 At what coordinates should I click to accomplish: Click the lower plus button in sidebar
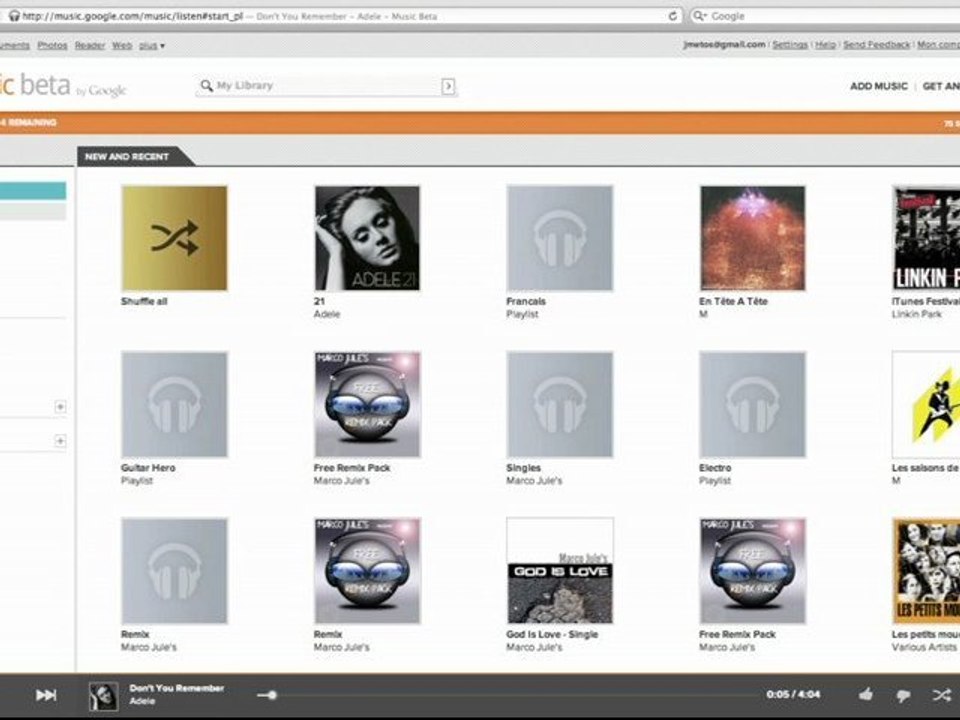[60, 441]
